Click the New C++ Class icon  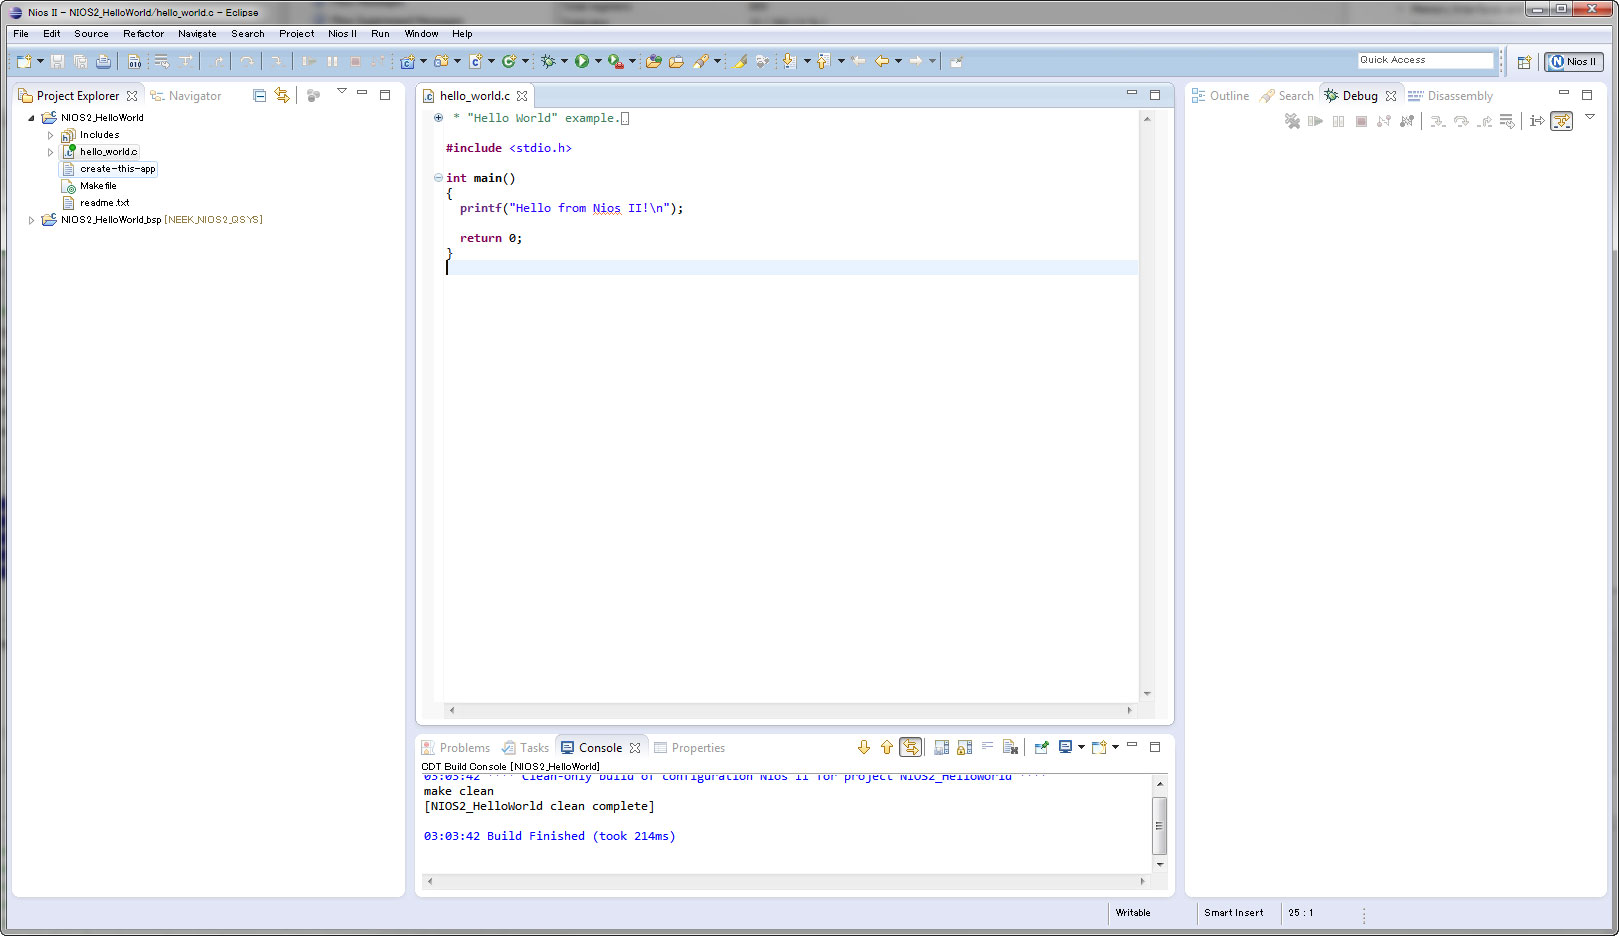(509, 62)
